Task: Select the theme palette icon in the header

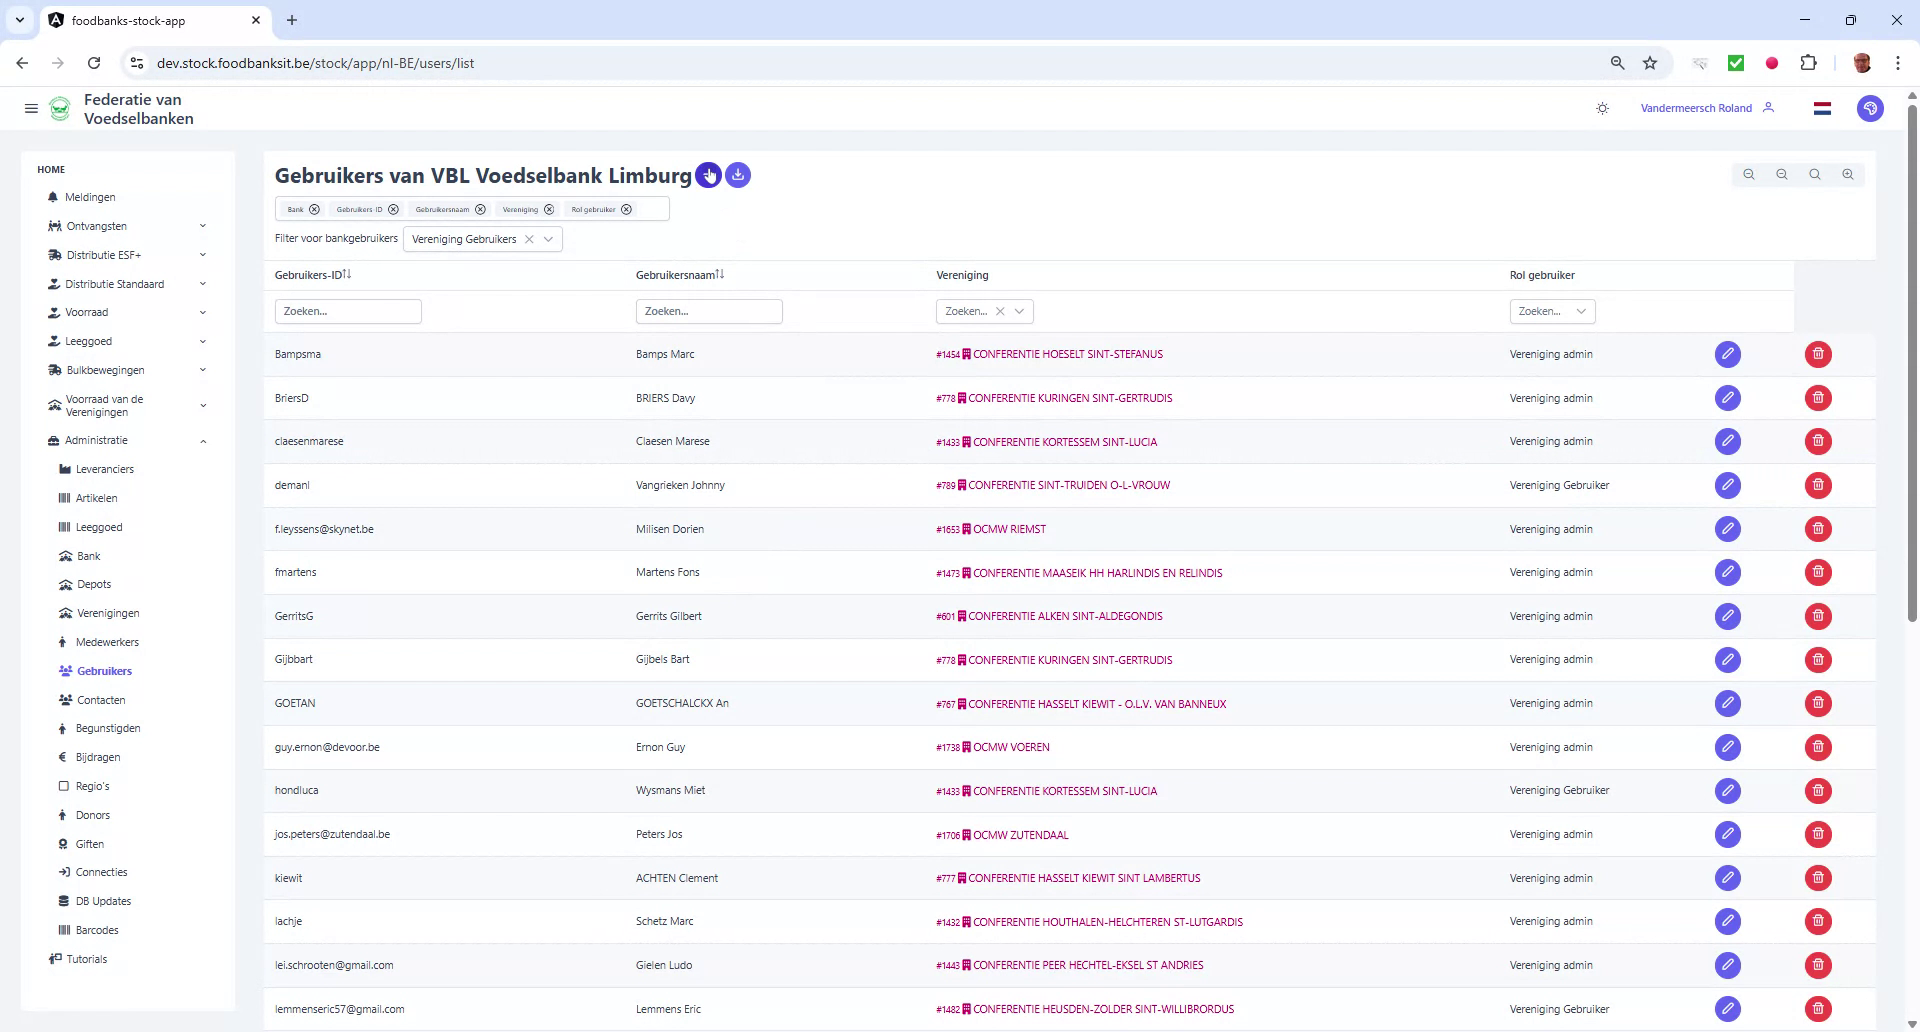Action: [x=1870, y=108]
